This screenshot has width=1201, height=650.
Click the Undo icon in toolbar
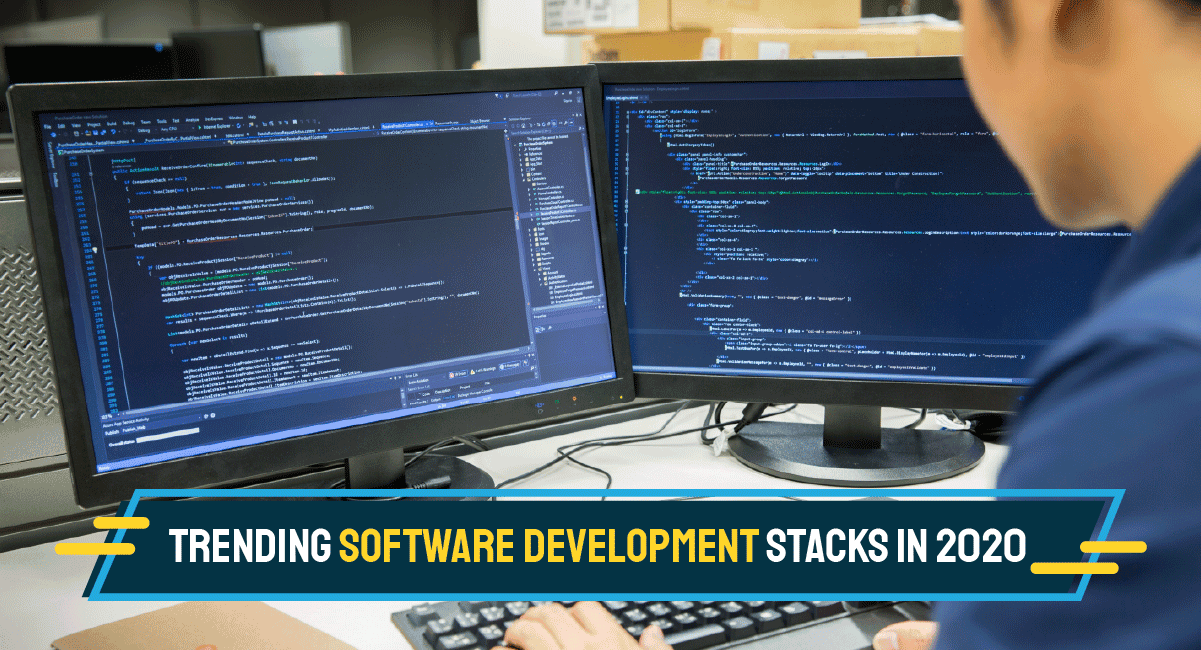[x=114, y=131]
